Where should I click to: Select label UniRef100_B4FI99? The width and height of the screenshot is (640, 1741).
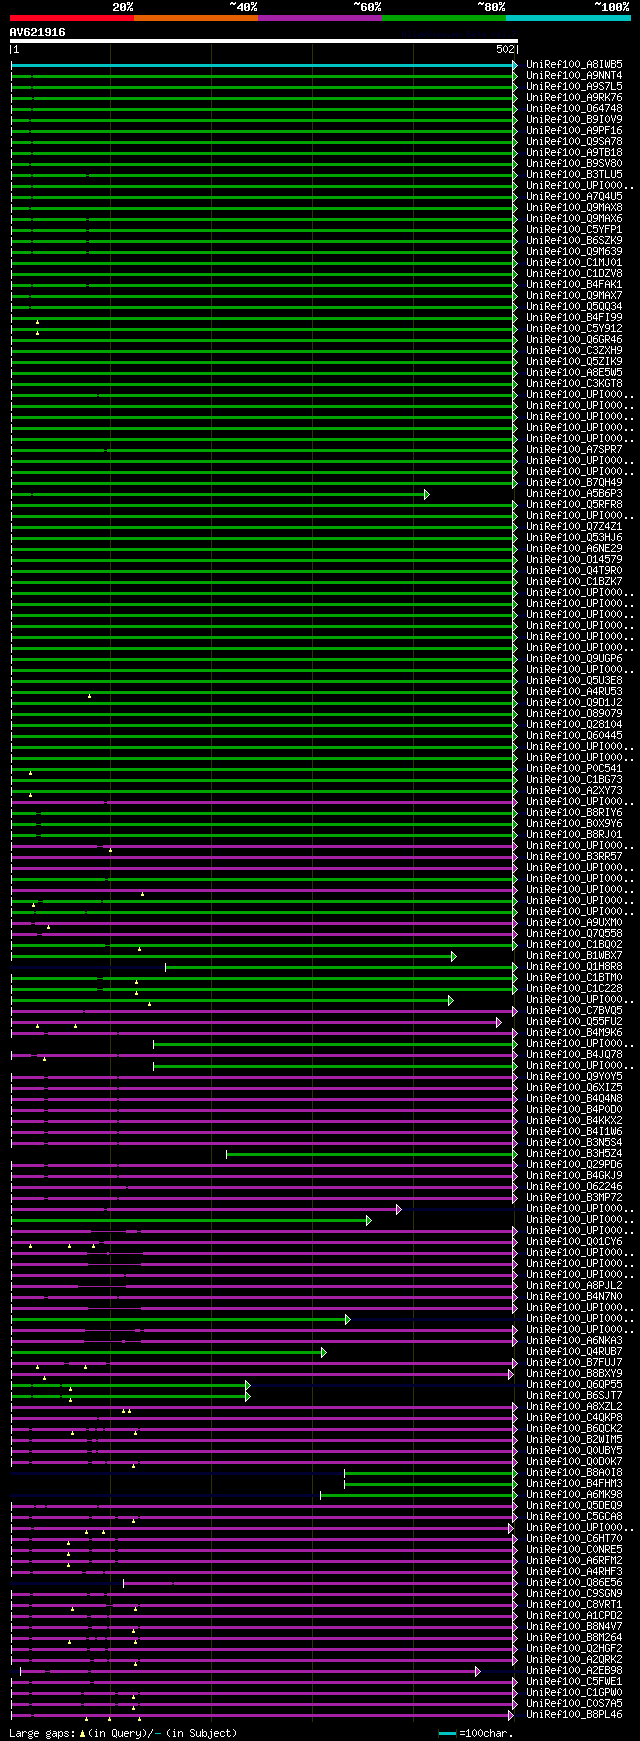pos(574,318)
